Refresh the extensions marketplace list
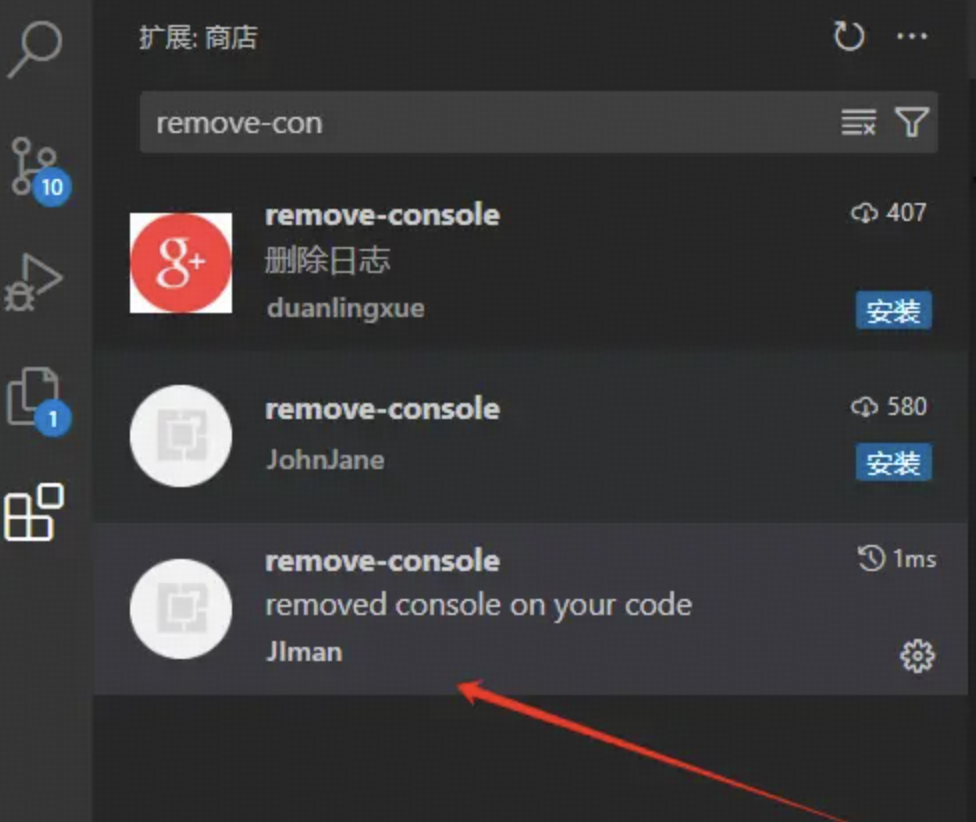This screenshot has height=822, width=976. coord(849,36)
